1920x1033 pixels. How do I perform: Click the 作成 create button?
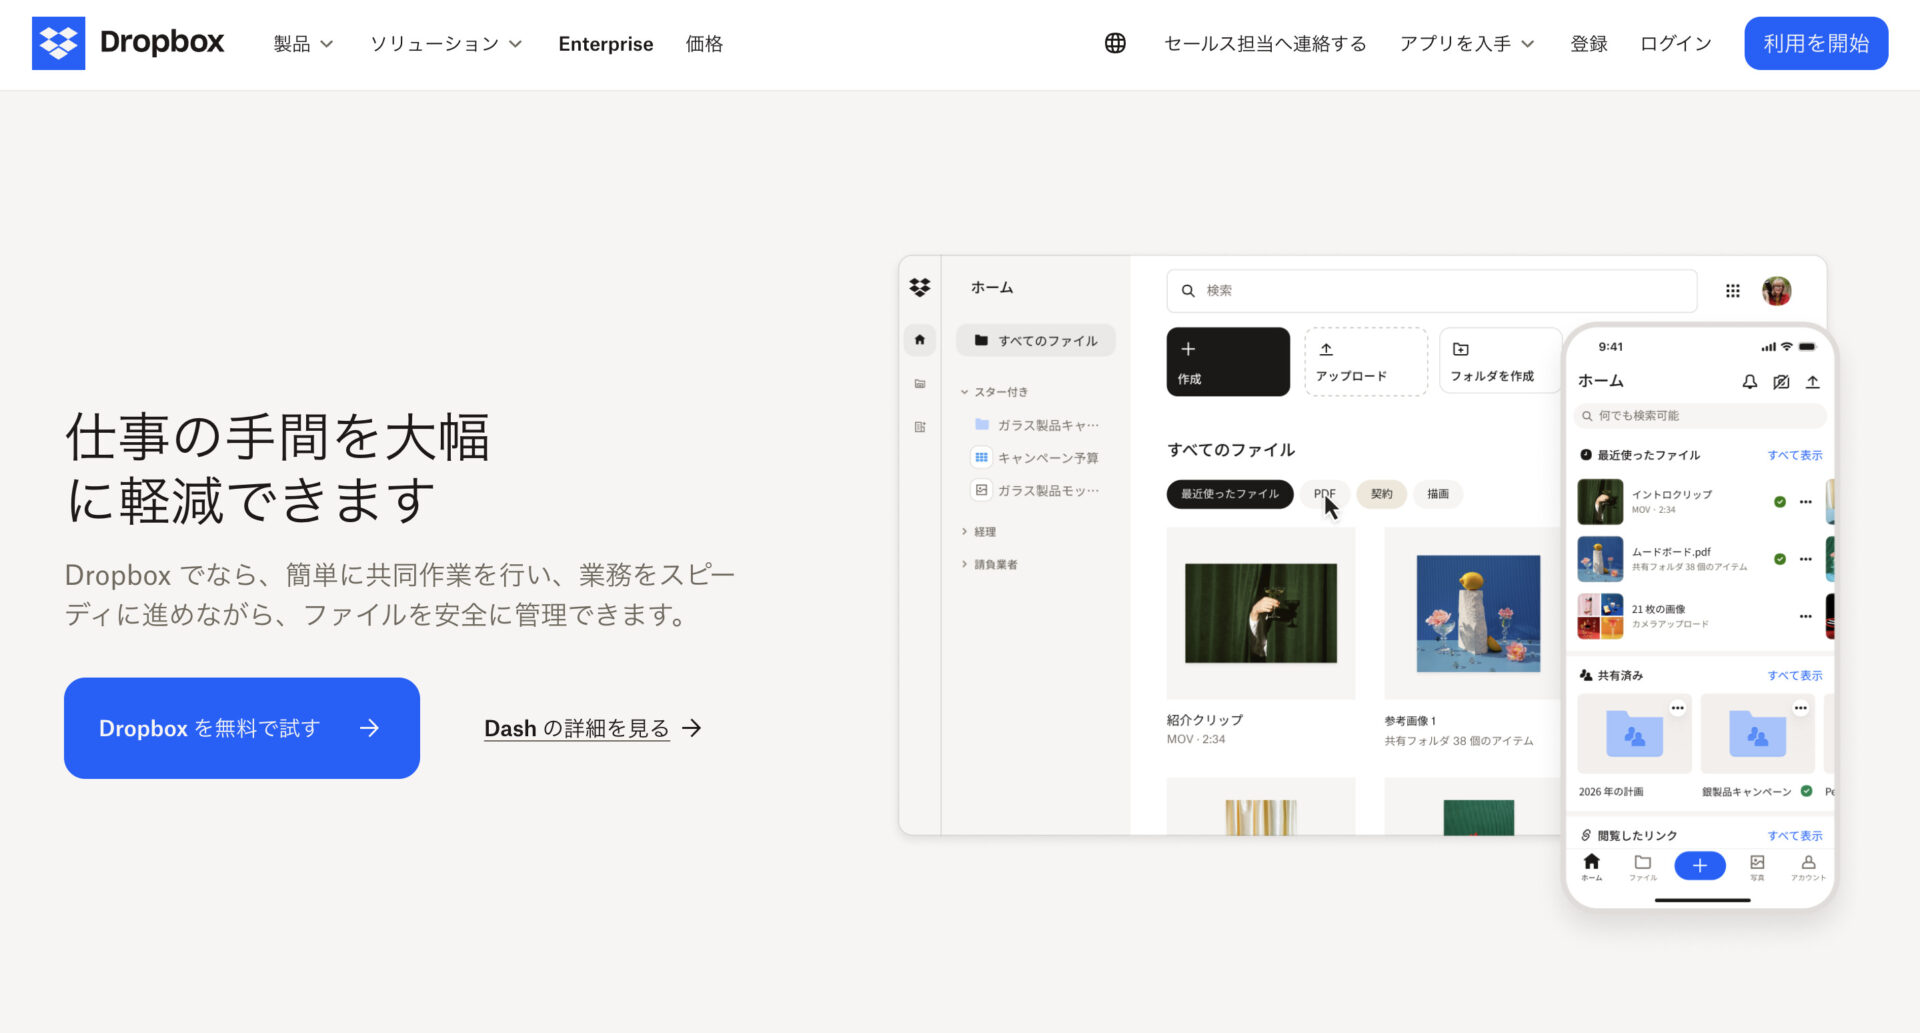1228,362
